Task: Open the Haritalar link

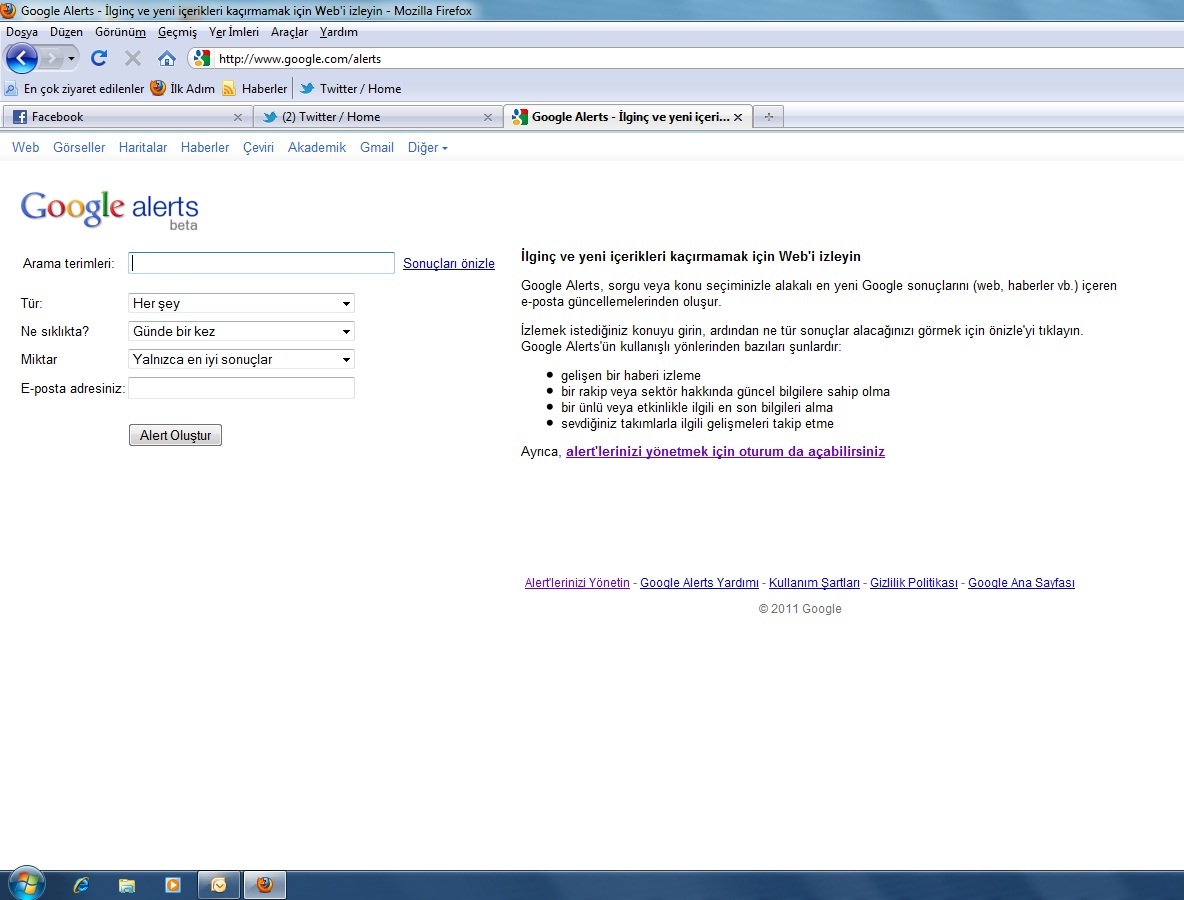Action: click(x=143, y=147)
